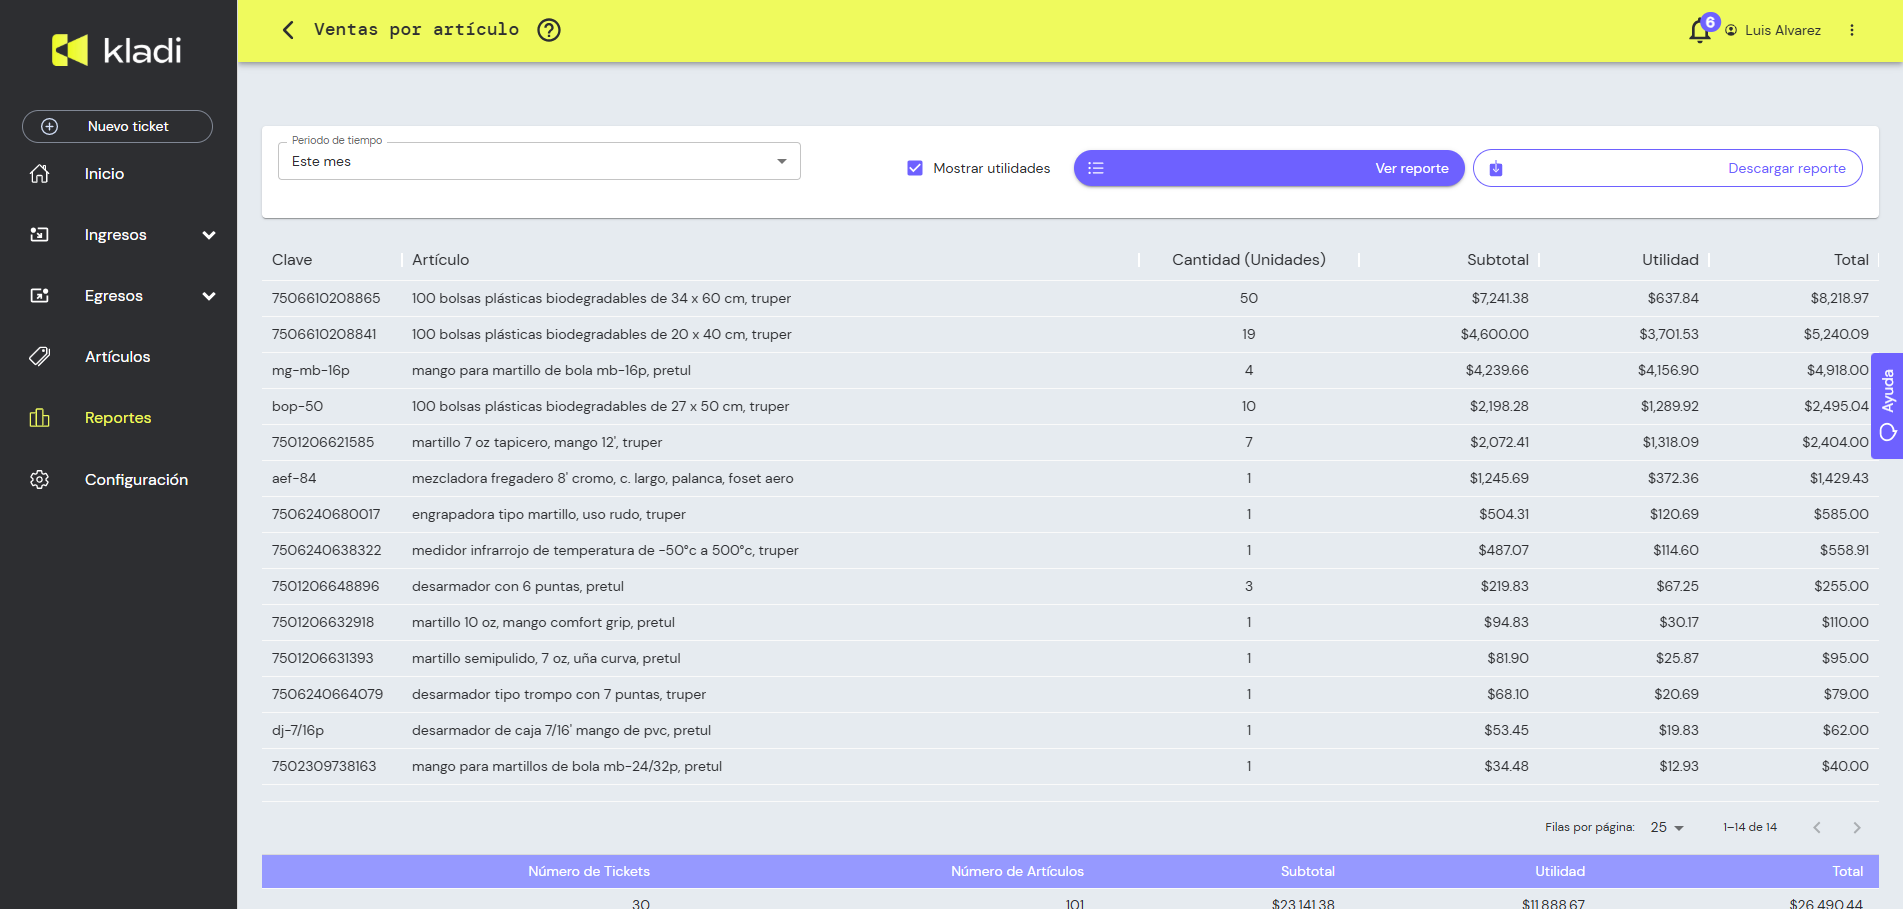Sort by Clave column header
This screenshot has height=909, width=1903.
pos(292,260)
